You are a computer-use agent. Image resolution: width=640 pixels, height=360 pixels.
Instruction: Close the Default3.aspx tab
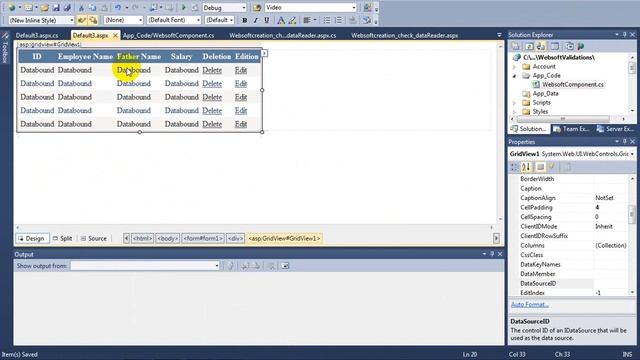pos(115,36)
